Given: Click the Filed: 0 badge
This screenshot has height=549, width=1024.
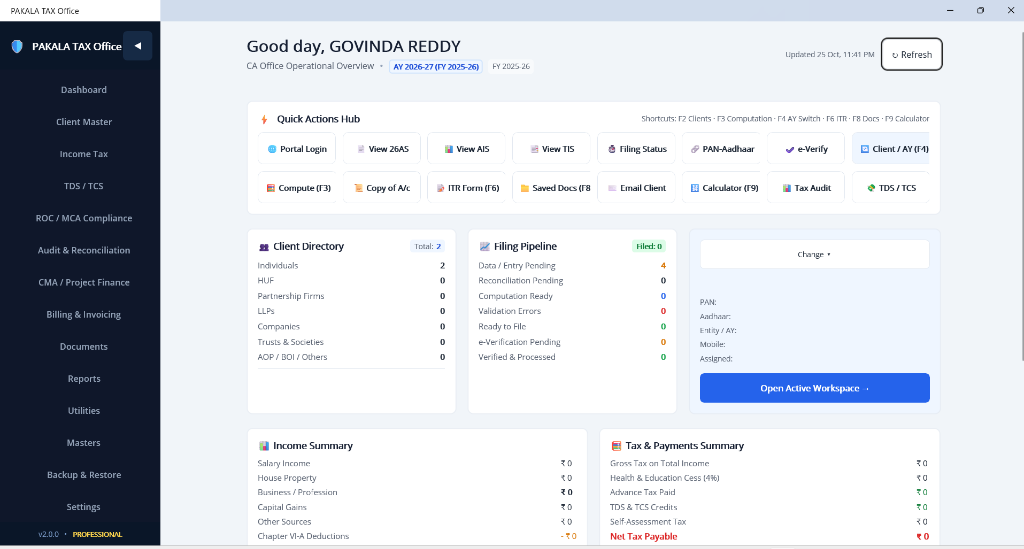Looking at the screenshot, I should click(648, 246).
